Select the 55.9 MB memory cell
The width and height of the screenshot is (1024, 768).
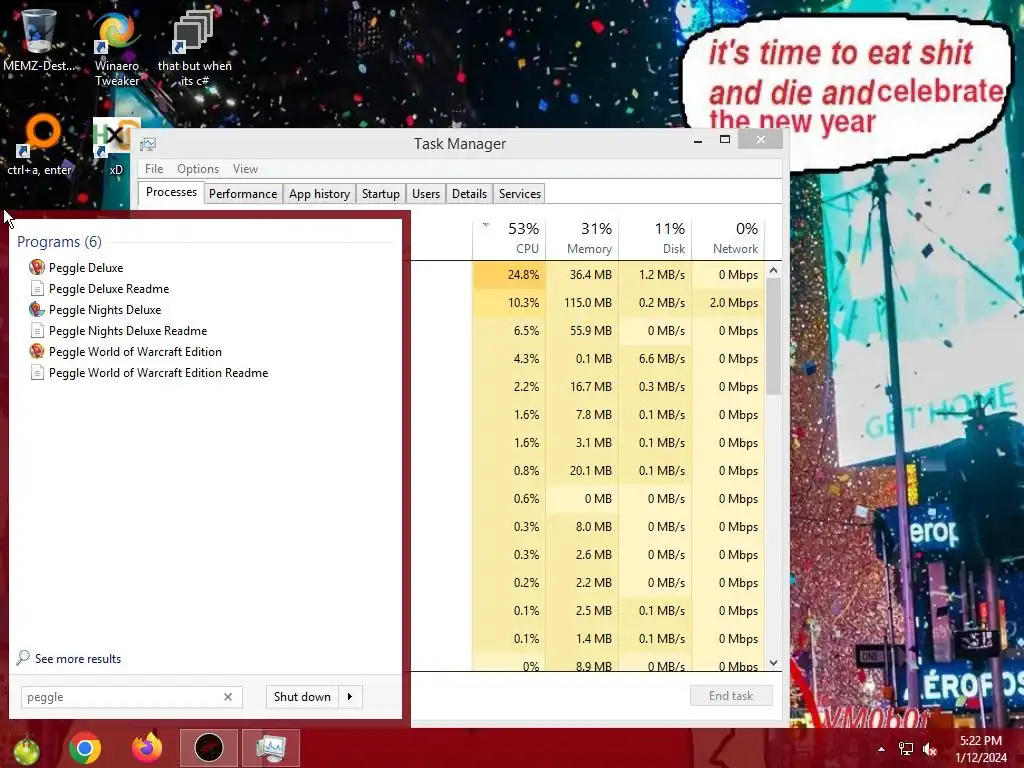click(x=583, y=330)
